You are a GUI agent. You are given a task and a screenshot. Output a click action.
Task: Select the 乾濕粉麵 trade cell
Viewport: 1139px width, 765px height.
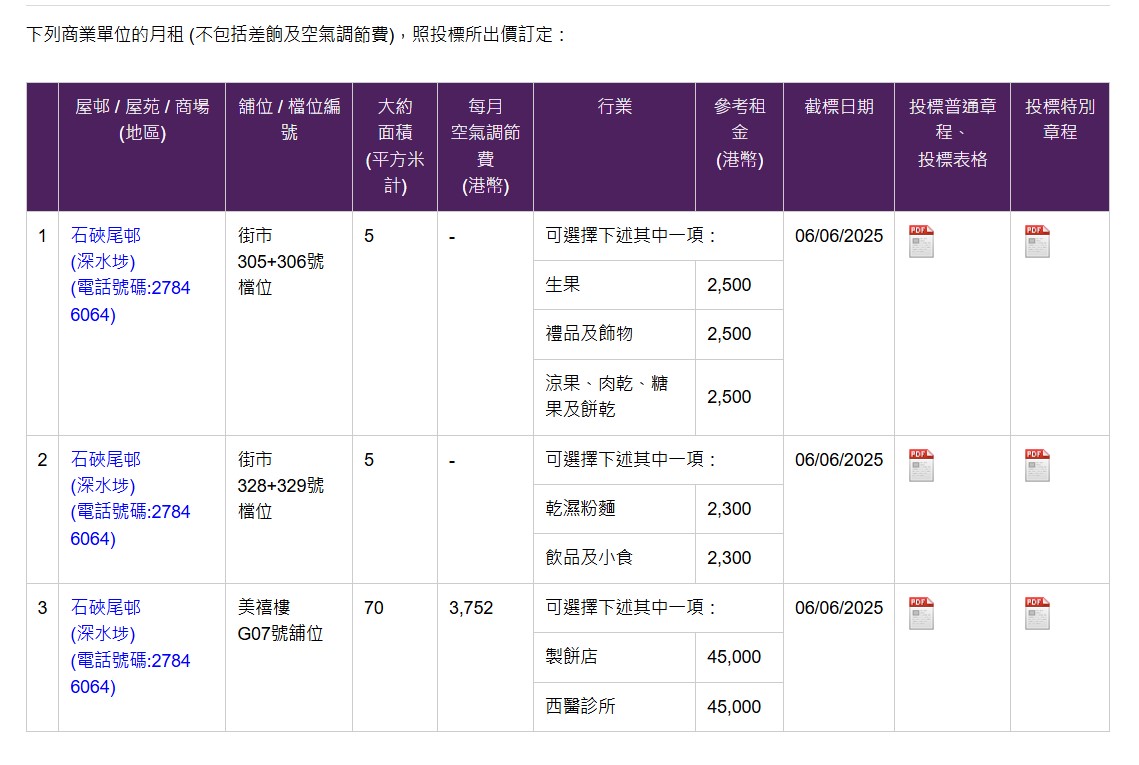tap(615, 509)
